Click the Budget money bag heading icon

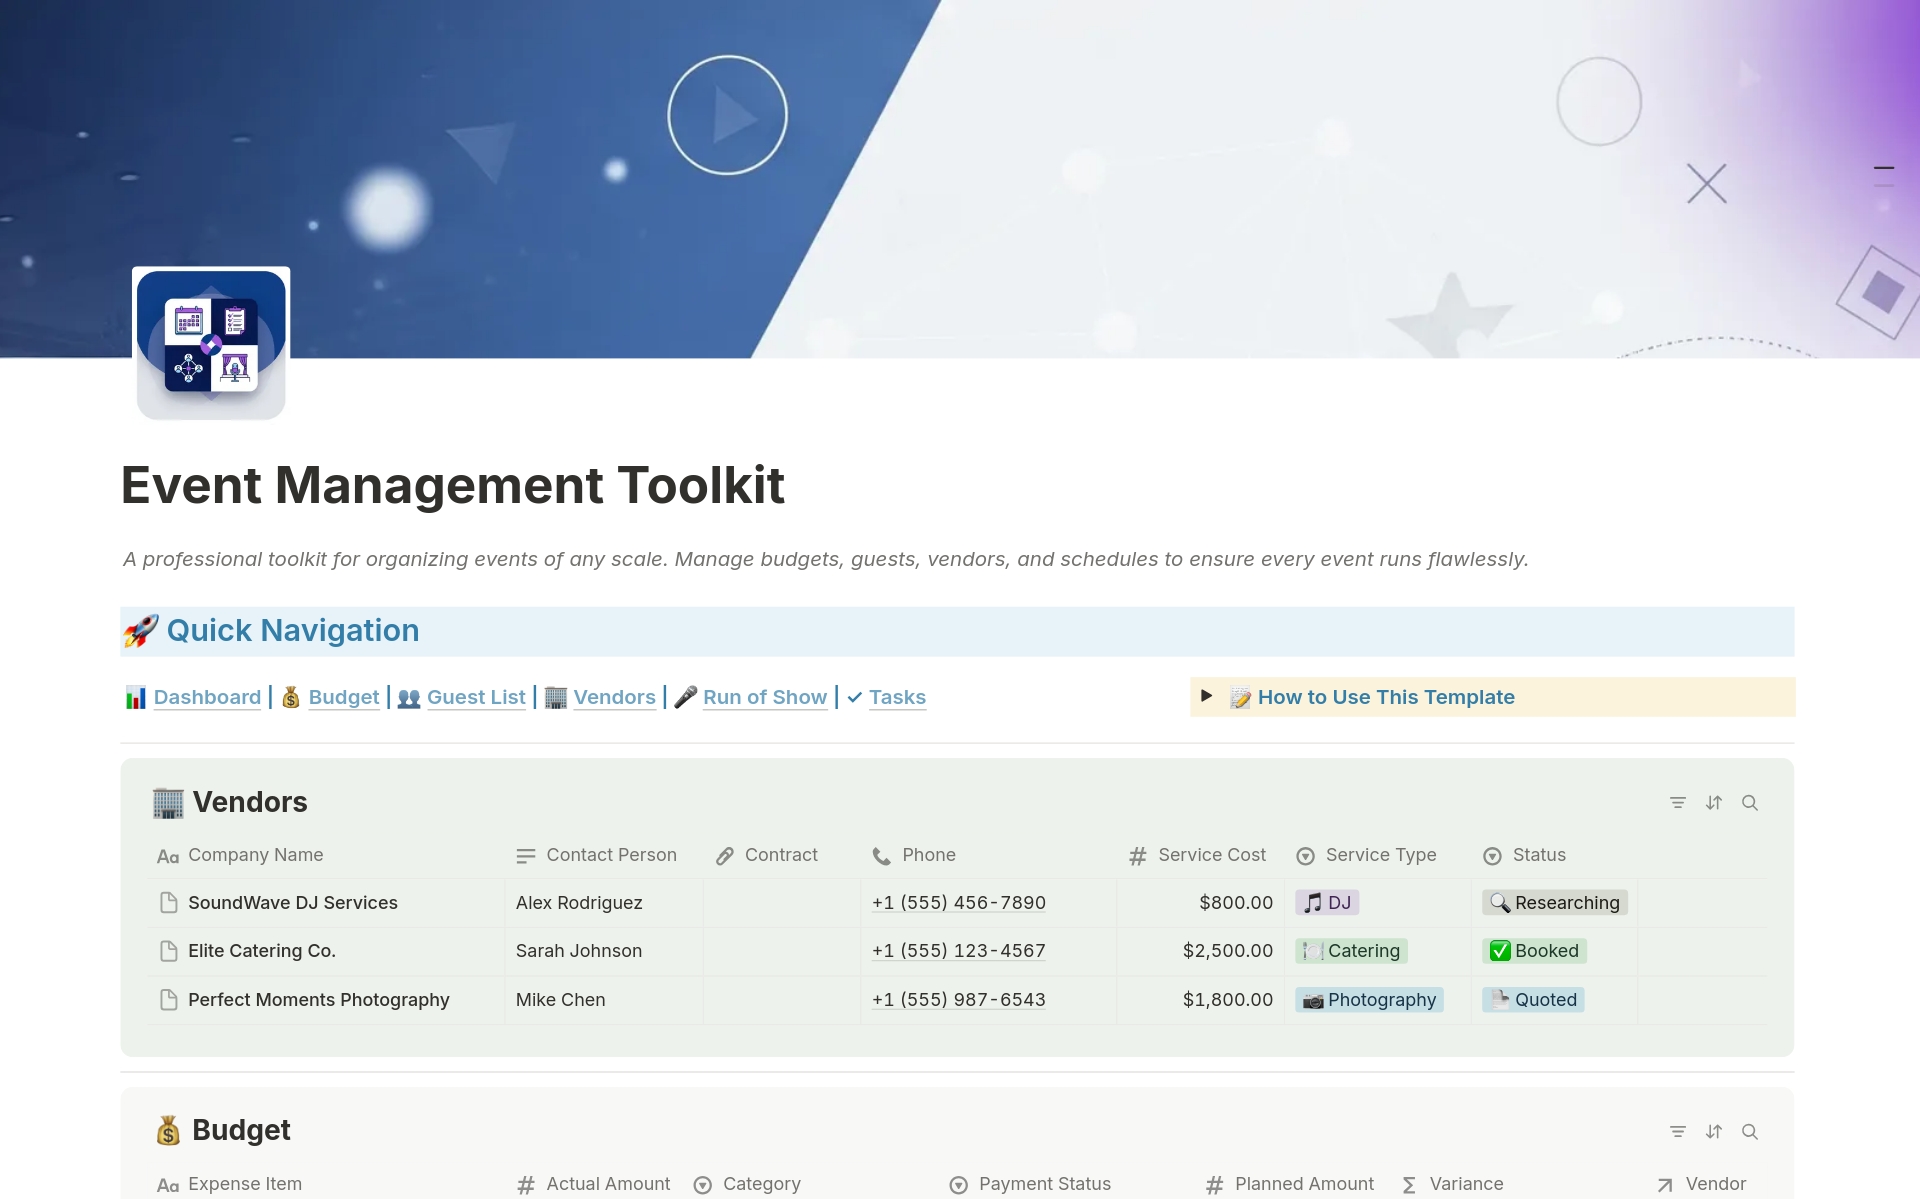[168, 1131]
